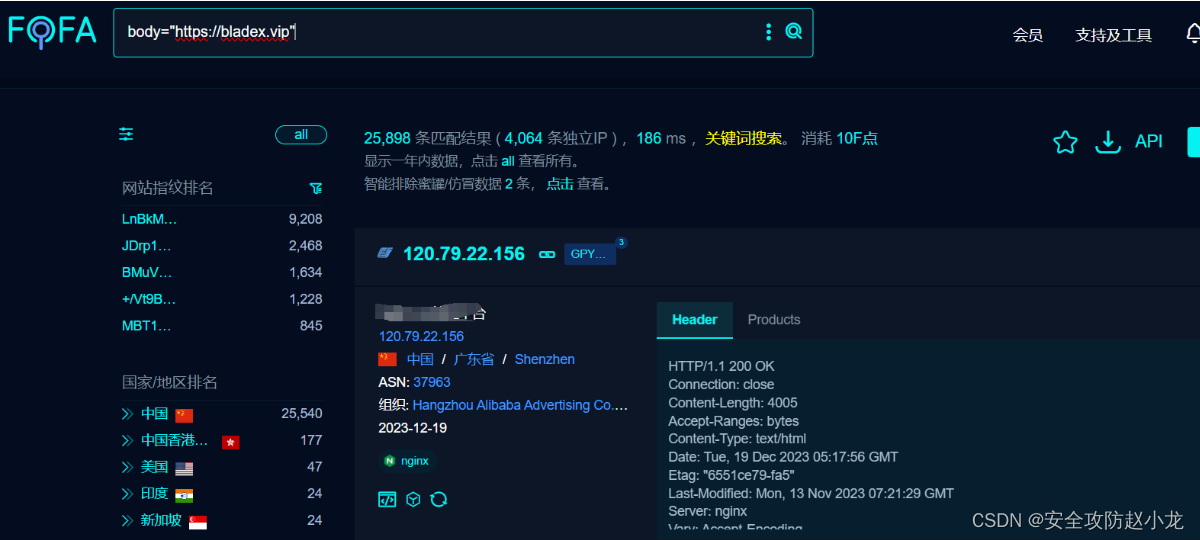The image size is (1200, 540).
Task: Click the Server: nginx header line
Action: (x=707, y=511)
